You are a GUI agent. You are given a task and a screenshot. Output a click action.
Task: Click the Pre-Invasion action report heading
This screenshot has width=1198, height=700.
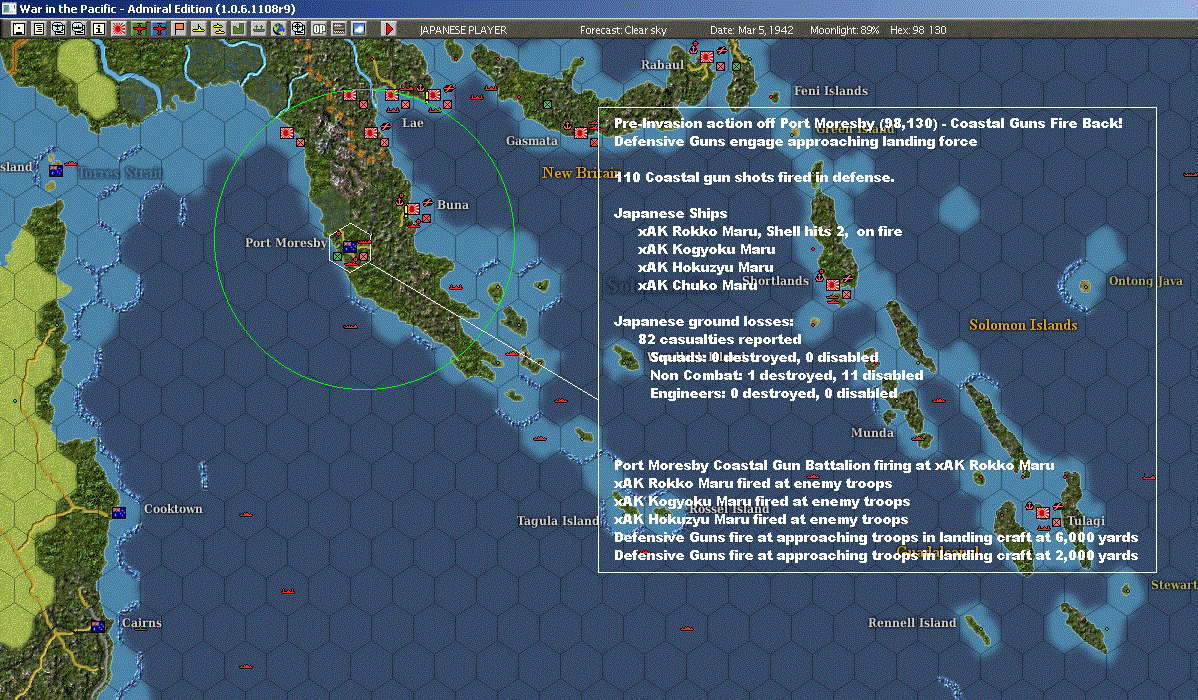868,123
